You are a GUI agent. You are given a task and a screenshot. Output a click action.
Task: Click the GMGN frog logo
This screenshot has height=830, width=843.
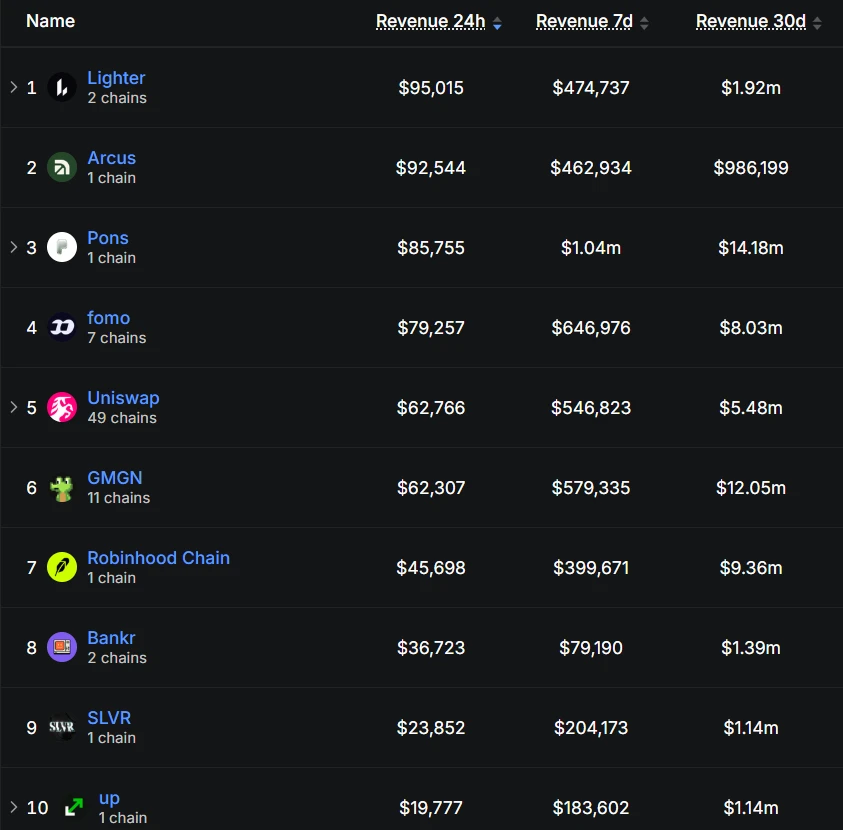(x=62, y=487)
